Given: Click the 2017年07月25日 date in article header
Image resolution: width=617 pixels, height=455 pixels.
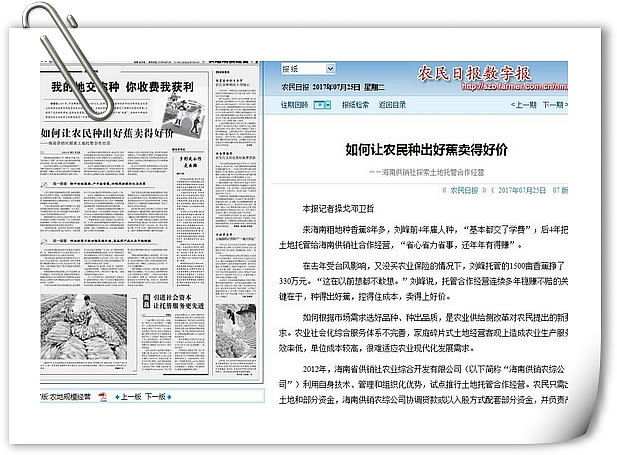Looking at the screenshot, I should 522,191.
